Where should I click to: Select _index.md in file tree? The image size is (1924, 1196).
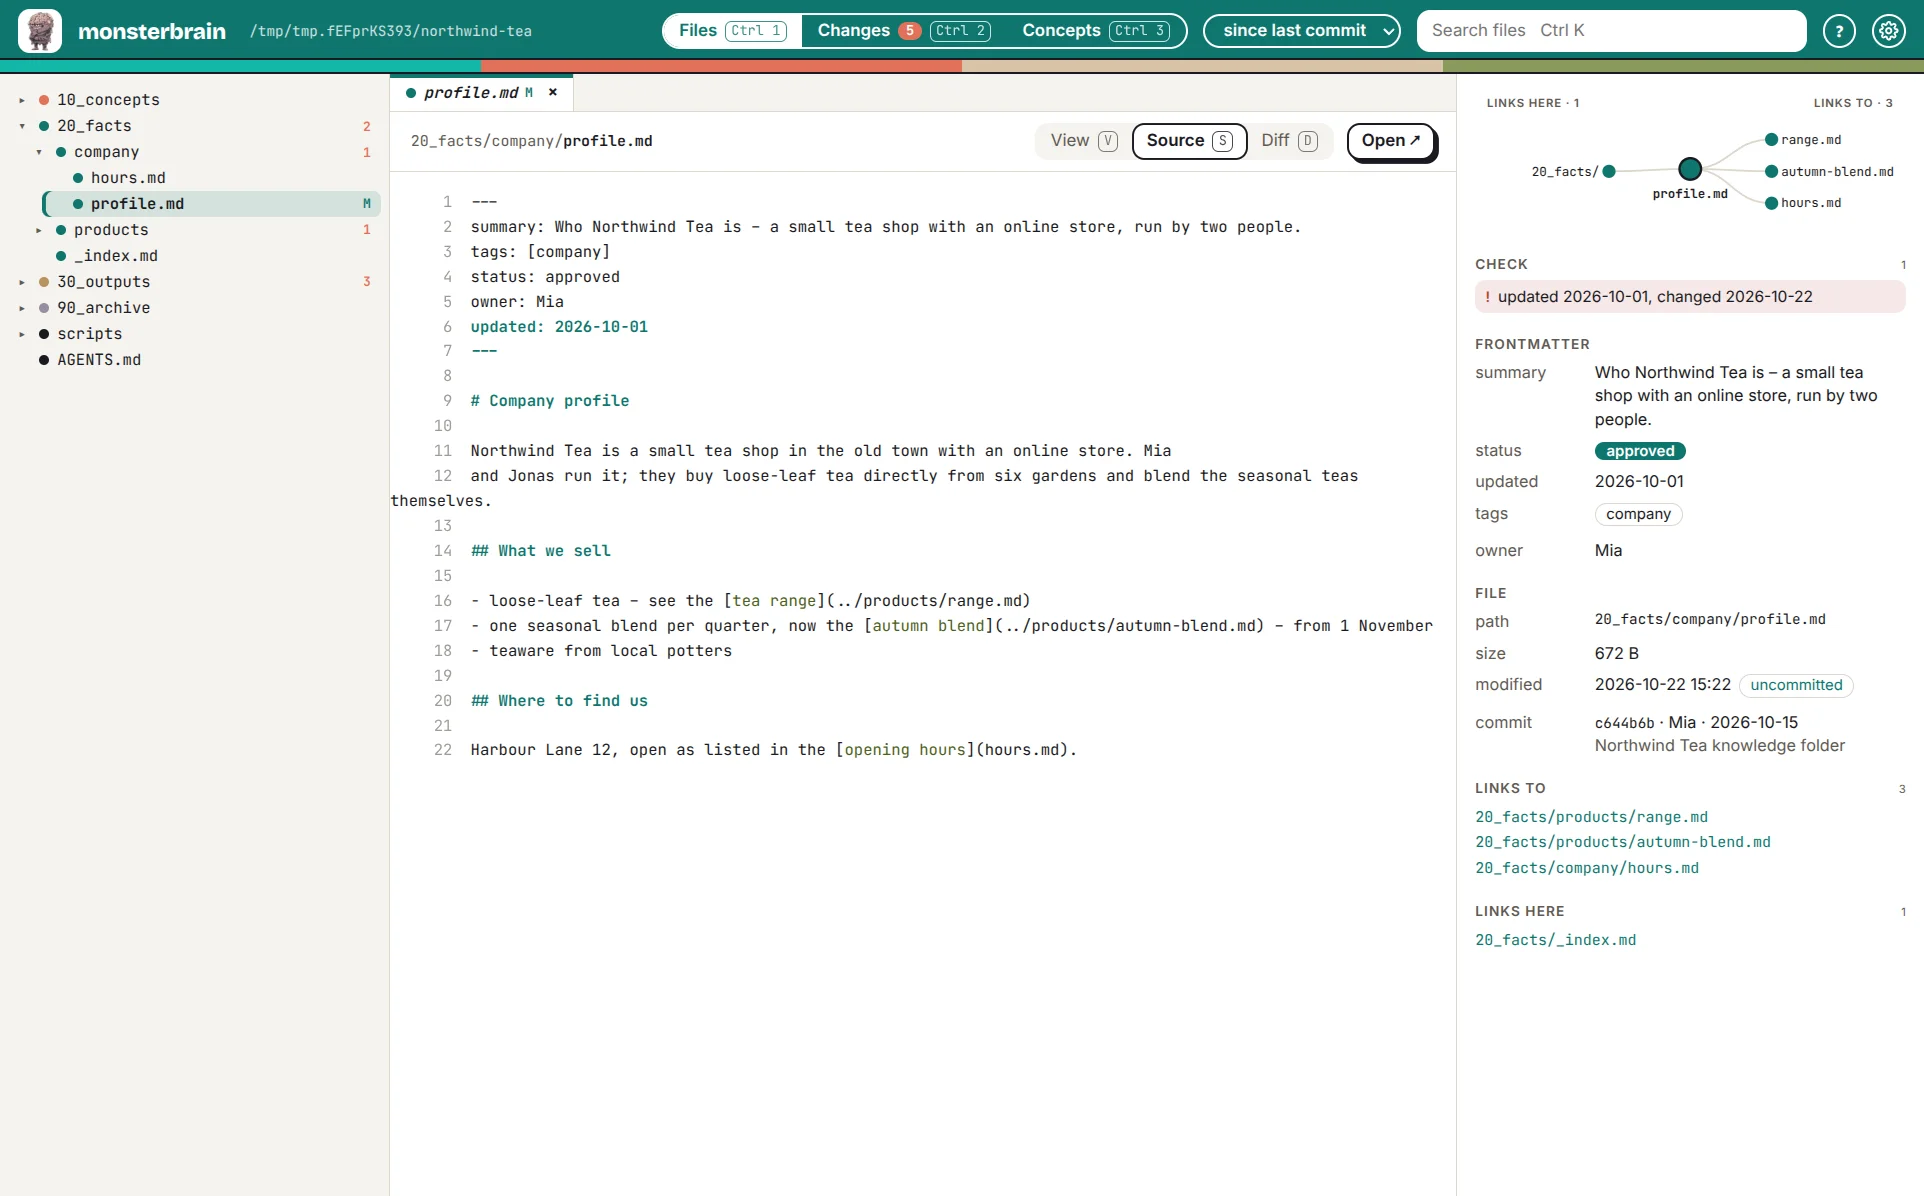(x=116, y=256)
